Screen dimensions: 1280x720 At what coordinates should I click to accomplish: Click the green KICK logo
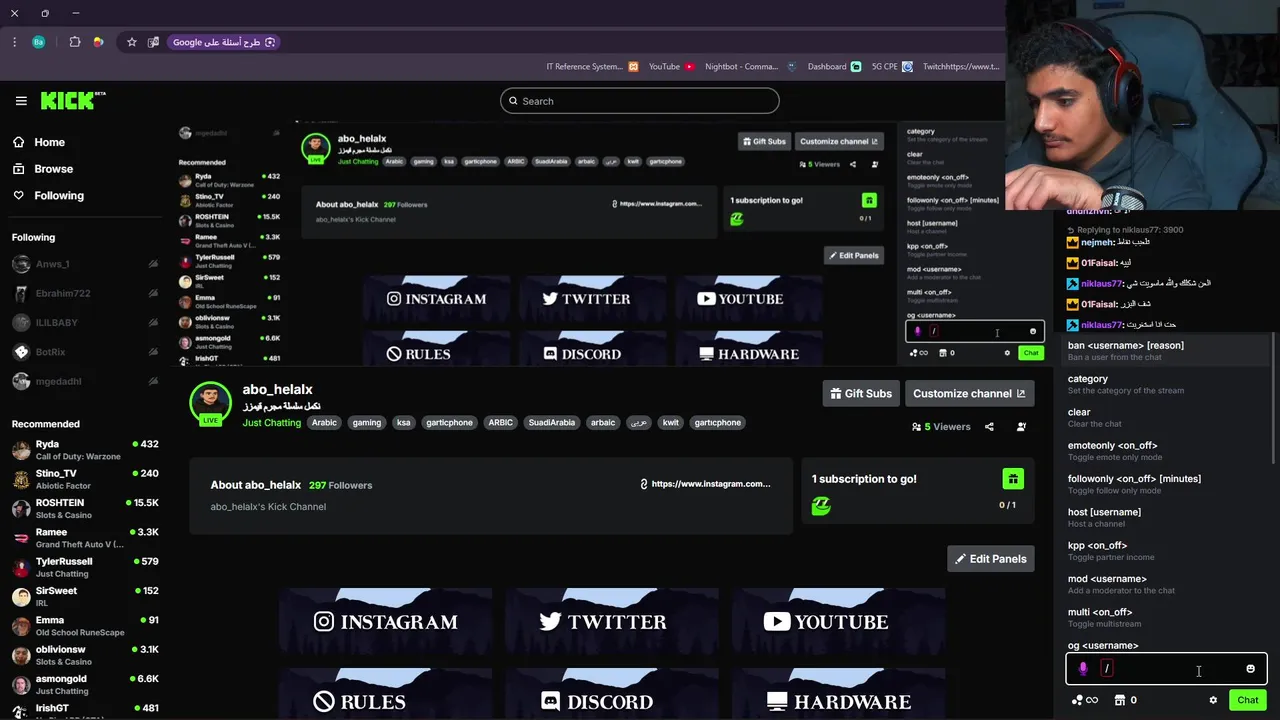(73, 100)
